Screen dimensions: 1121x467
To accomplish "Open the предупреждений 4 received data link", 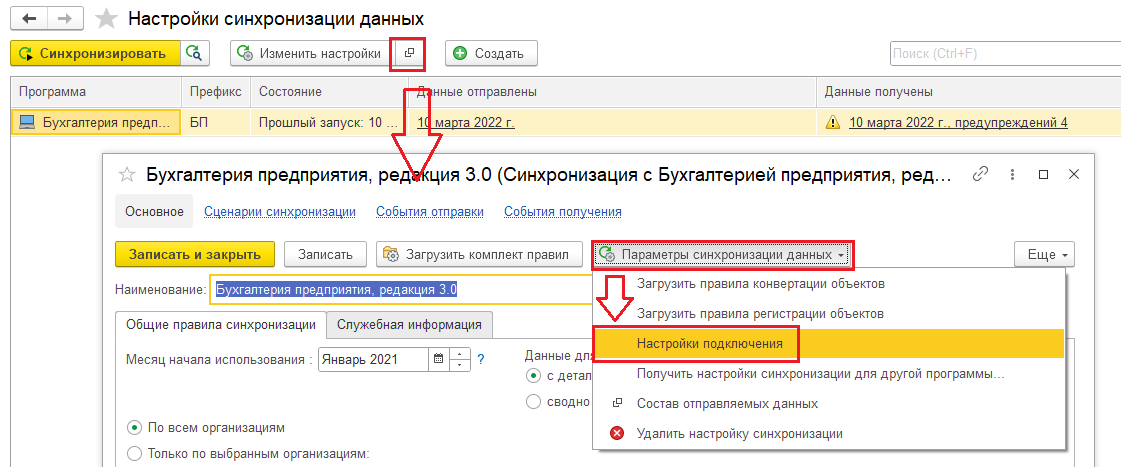I will 958,122.
